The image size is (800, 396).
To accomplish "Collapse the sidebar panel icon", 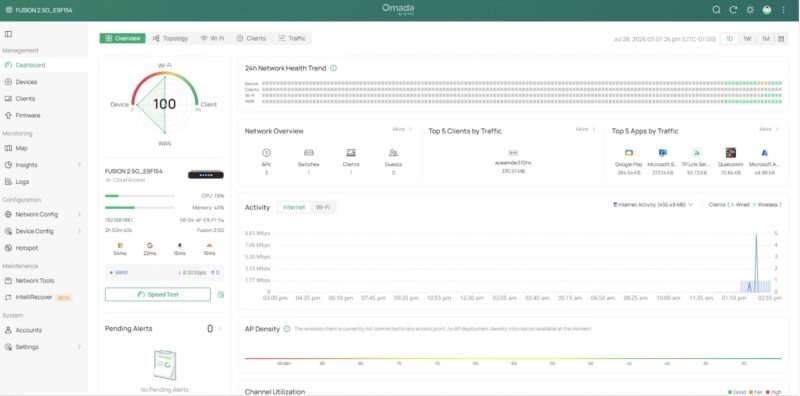I will click(x=8, y=34).
